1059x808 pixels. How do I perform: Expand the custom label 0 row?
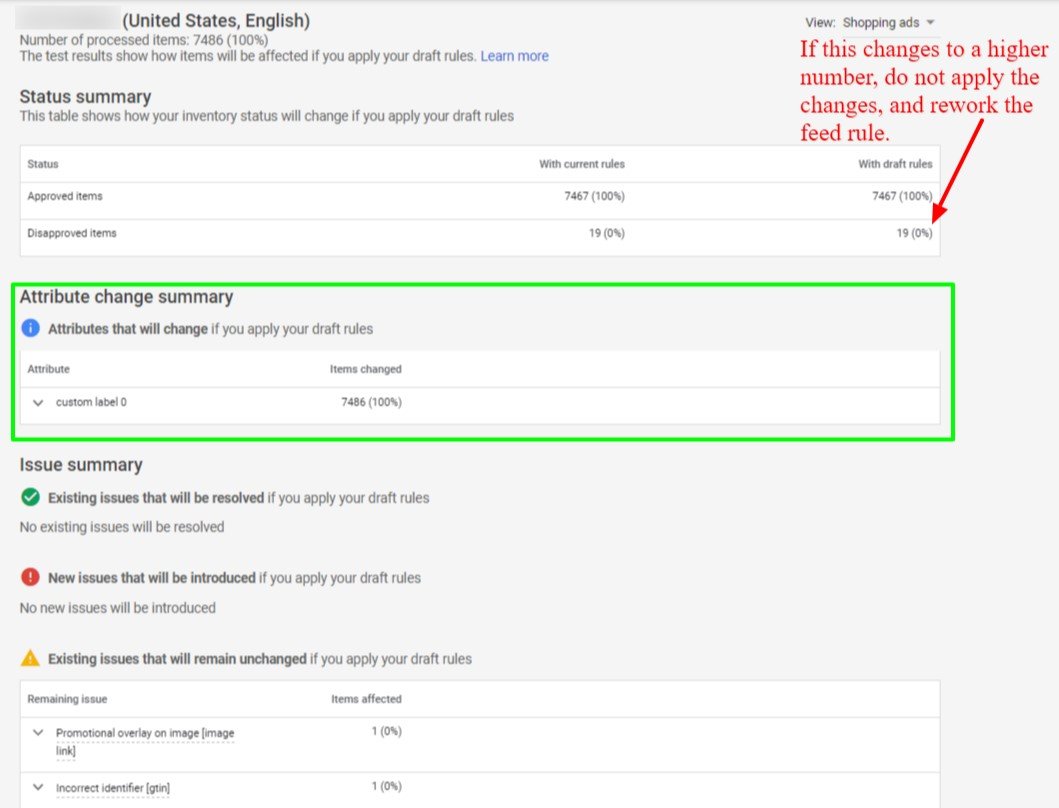38,402
